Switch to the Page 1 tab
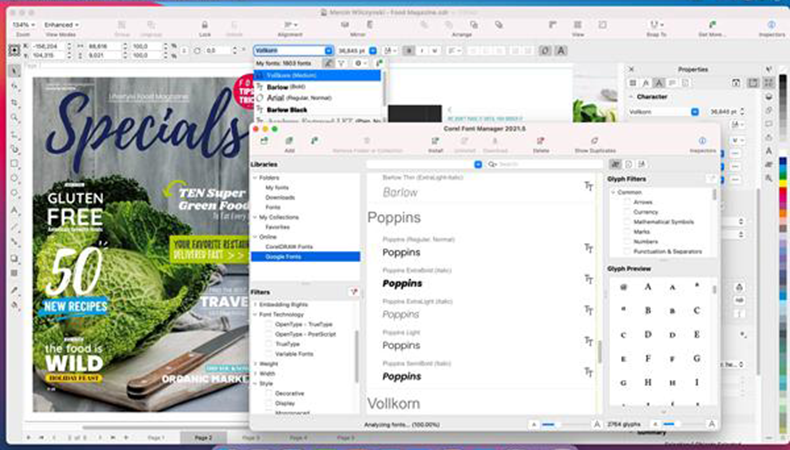Screen dimensions: 790x450 click(156, 437)
